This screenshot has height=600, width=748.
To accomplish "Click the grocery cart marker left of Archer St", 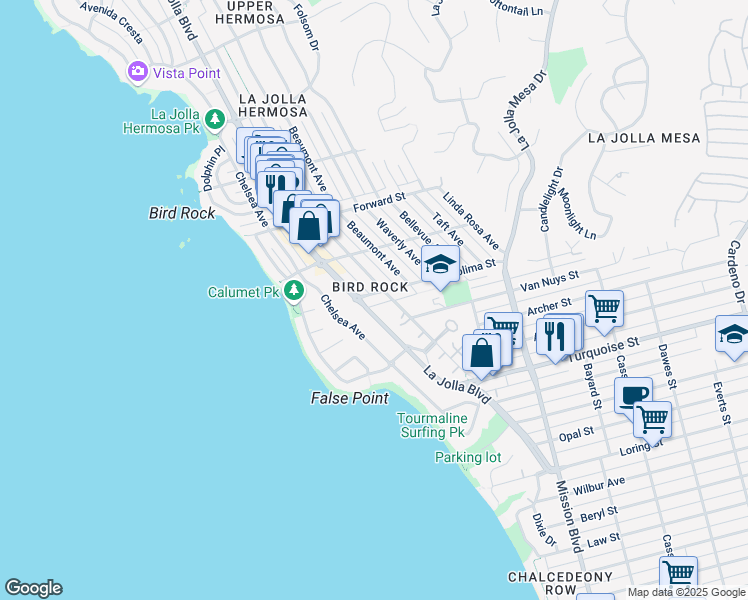I will pos(506,325).
